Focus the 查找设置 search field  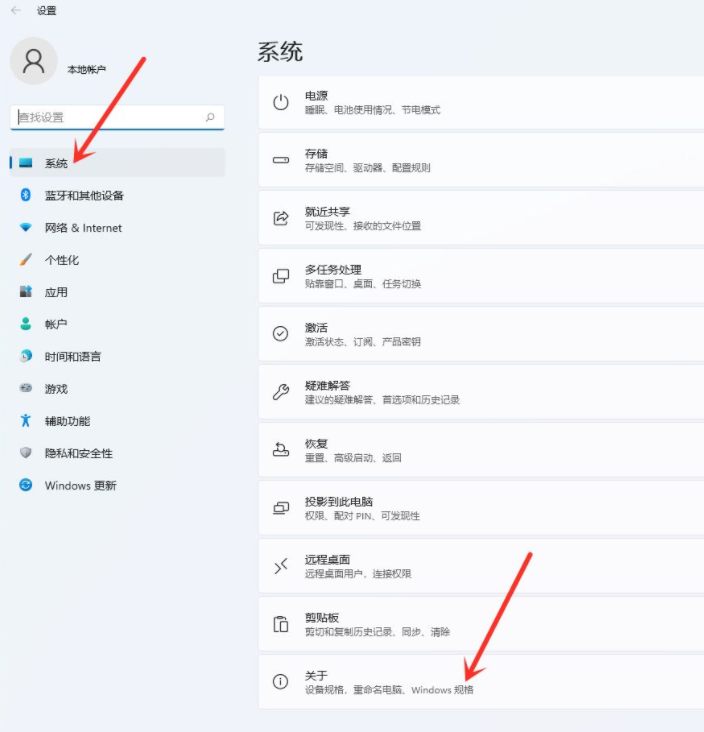(117, 117)
